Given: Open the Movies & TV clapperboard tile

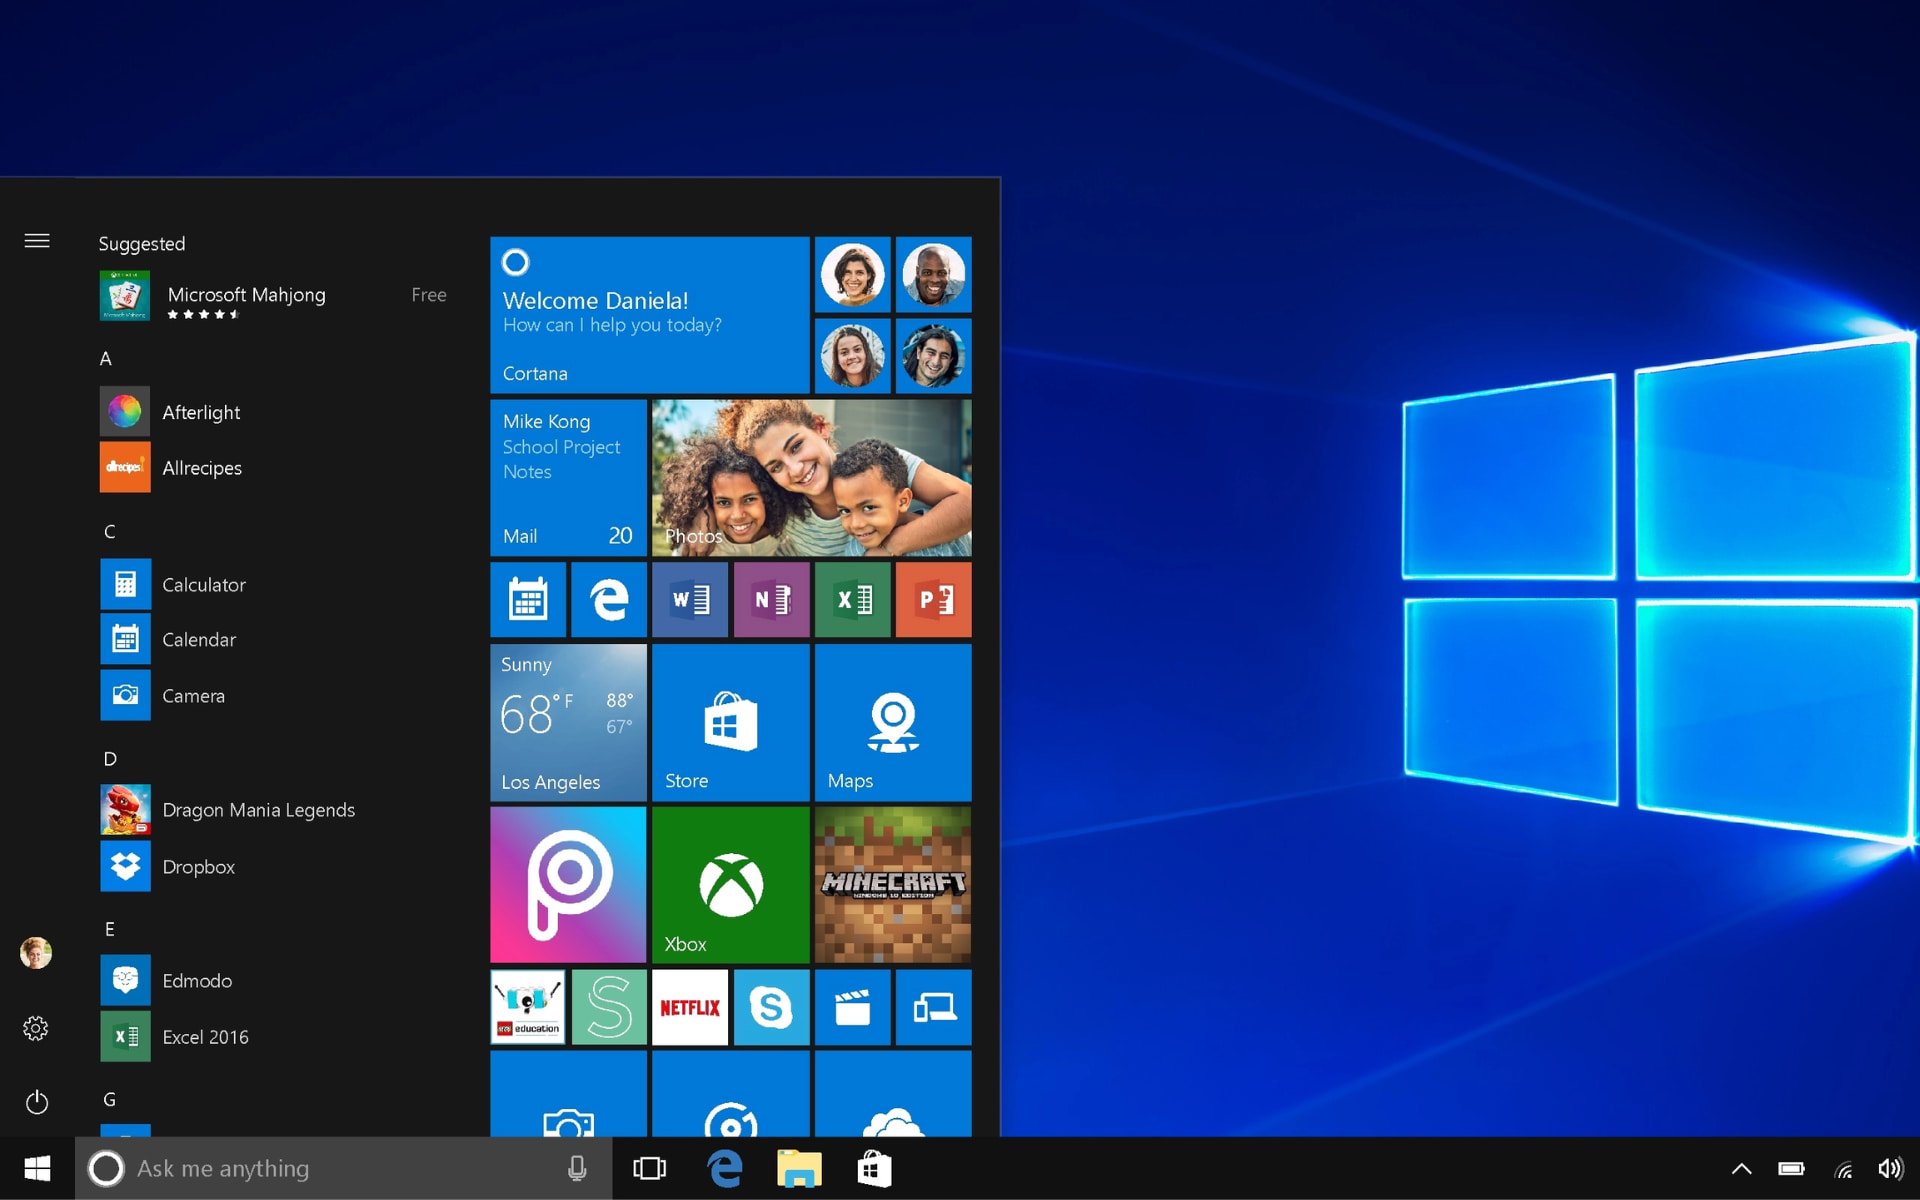Looking at the screenshot, I should click(x=852, y=1007).
